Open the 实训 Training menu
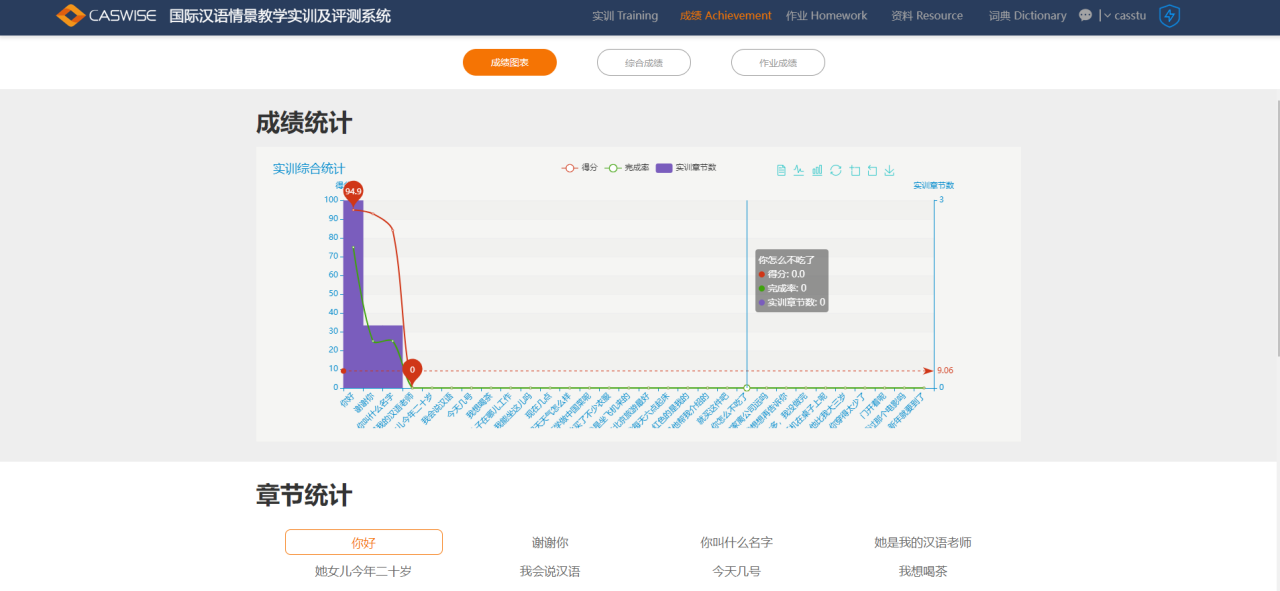 624,16
